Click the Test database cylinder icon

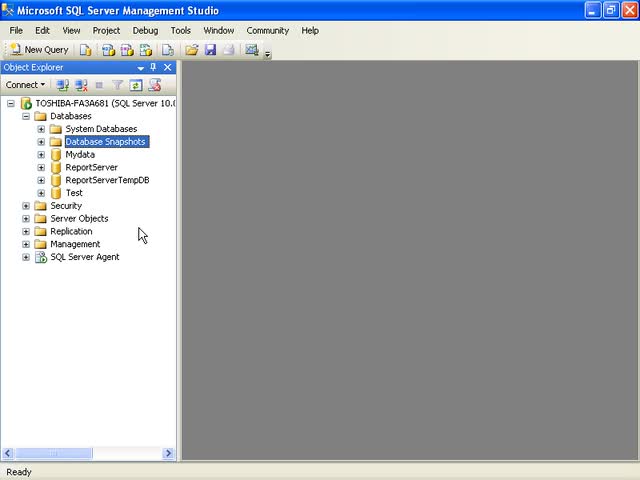(56, 193)
